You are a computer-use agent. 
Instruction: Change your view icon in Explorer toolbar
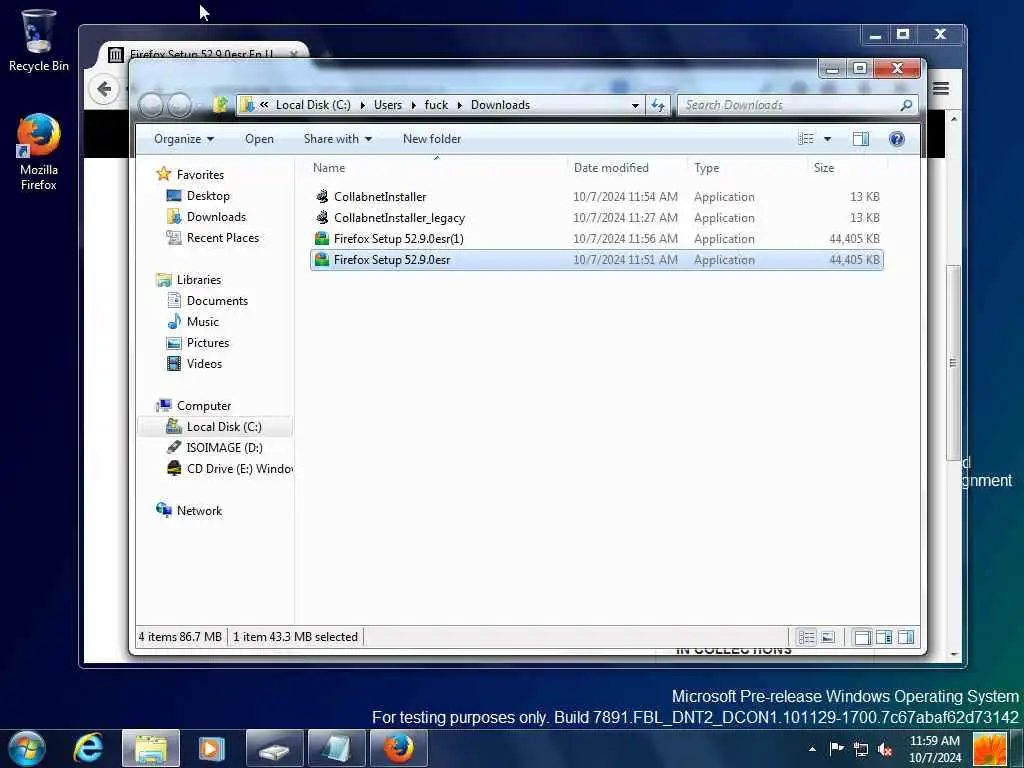pos(806,139)
